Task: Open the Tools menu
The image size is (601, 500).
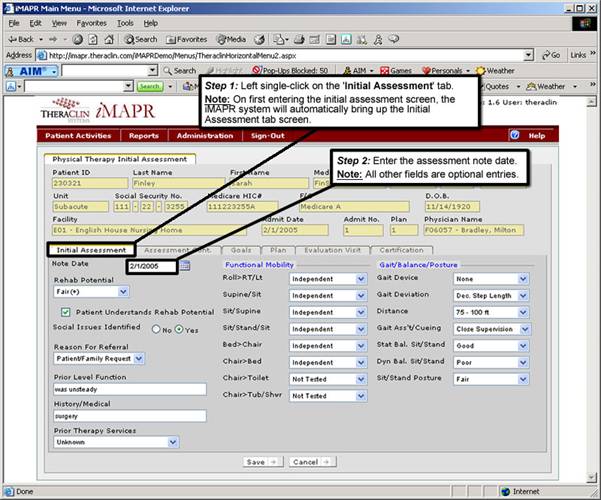Action: tap(125, 23)
